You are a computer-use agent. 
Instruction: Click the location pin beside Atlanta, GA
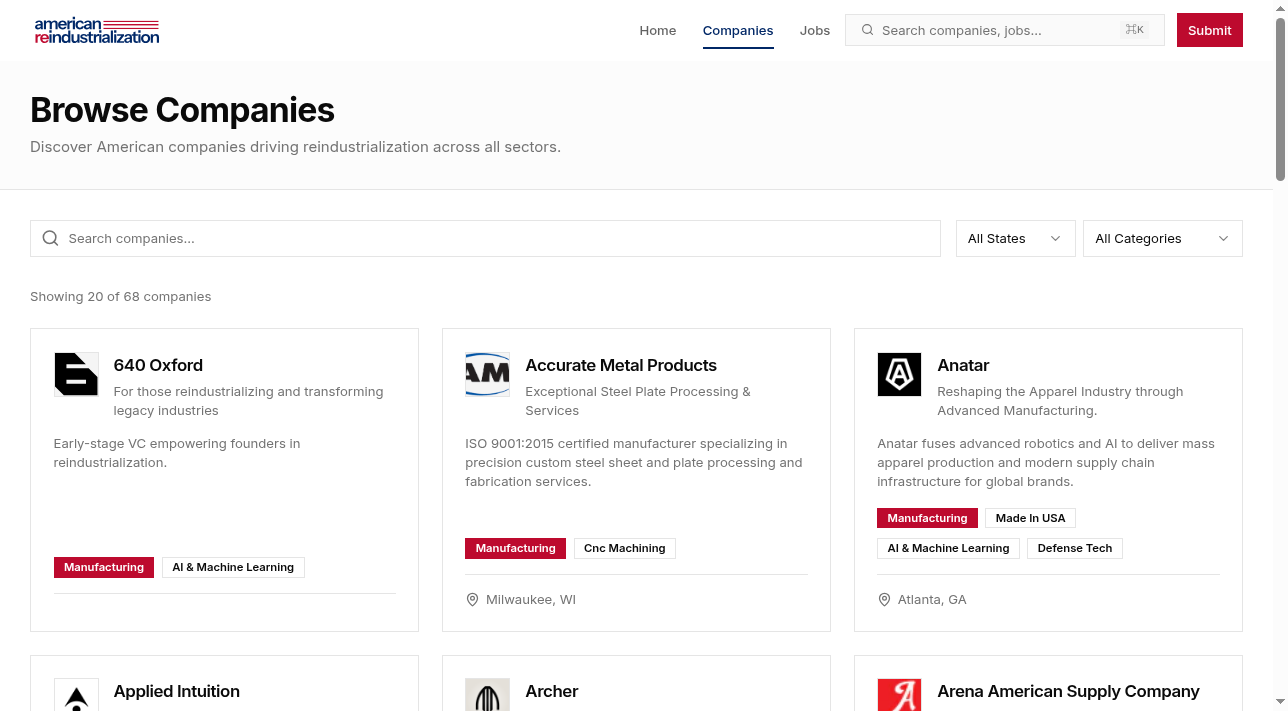884,599
